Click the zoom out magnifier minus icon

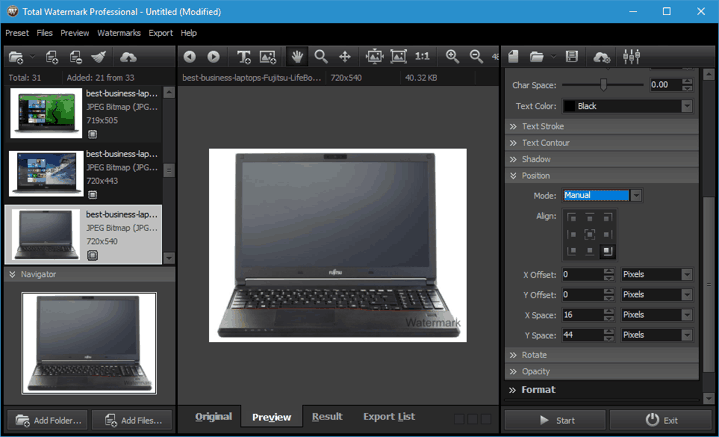coord(476,56)
